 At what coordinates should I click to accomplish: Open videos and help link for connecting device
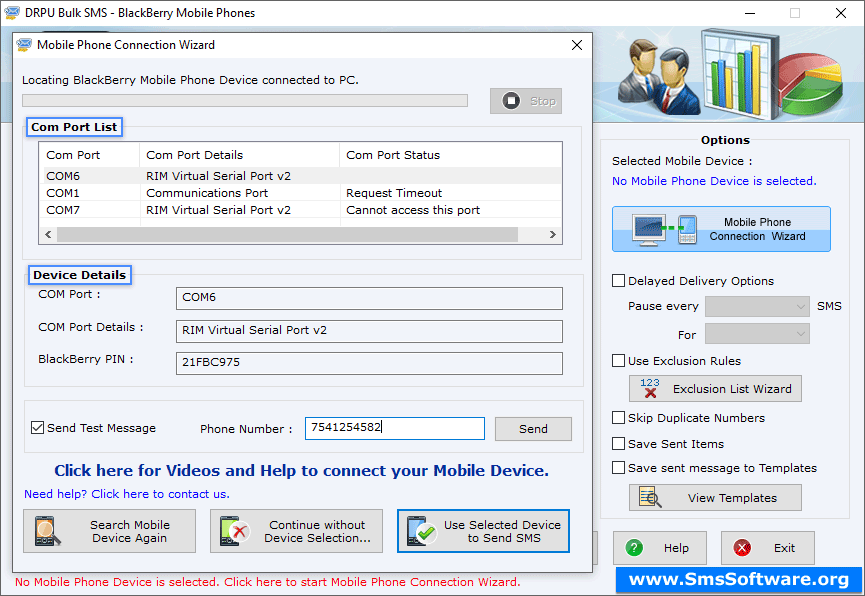pos(301,470)
